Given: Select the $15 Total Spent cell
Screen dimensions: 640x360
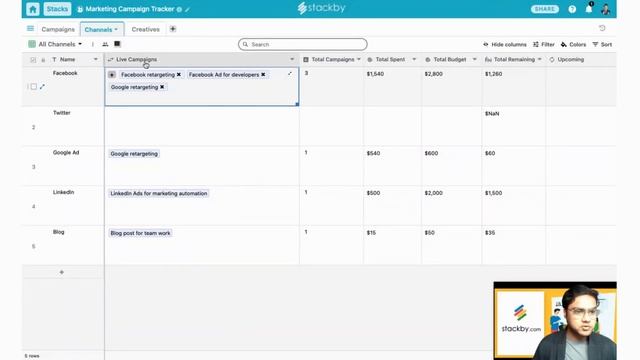Looking at the screenshot, I should point(392,245).
